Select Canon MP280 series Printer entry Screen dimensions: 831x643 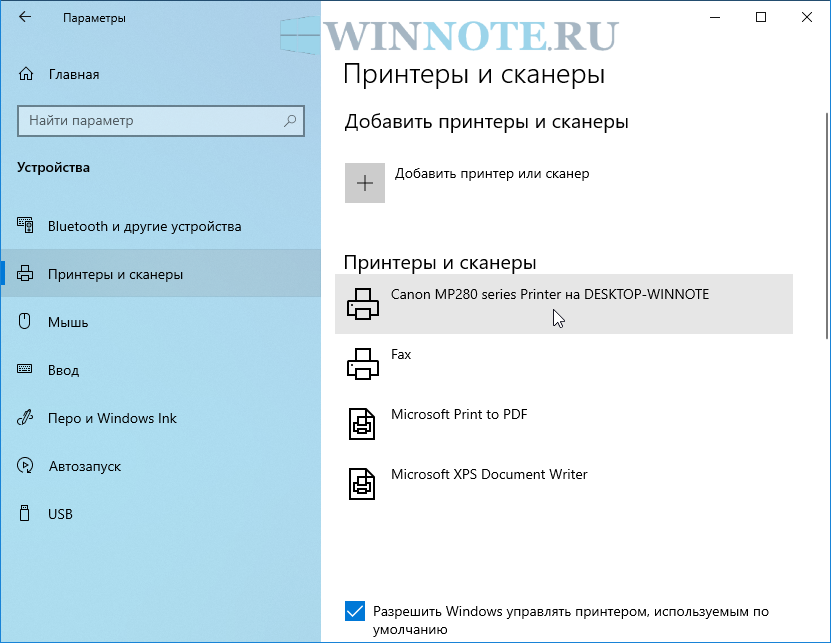pyautogui.click(x=549, y=295)
